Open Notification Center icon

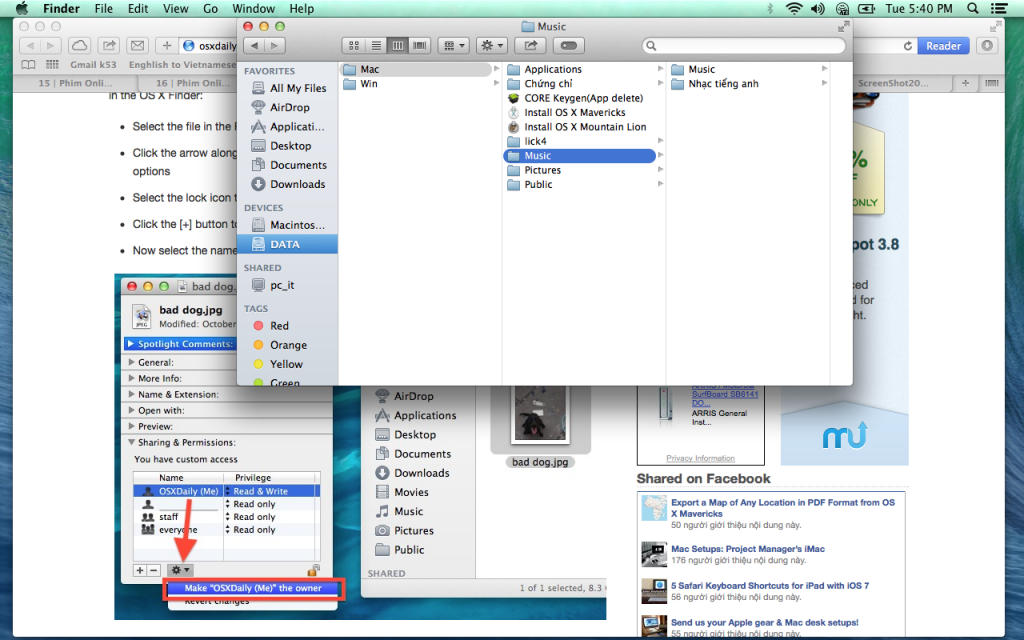999,8
